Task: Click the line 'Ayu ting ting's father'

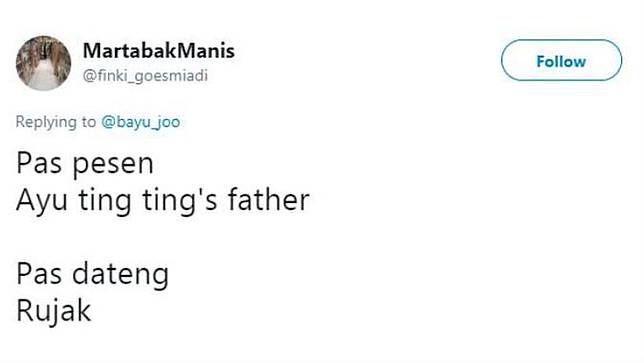Action: (163, 201)
